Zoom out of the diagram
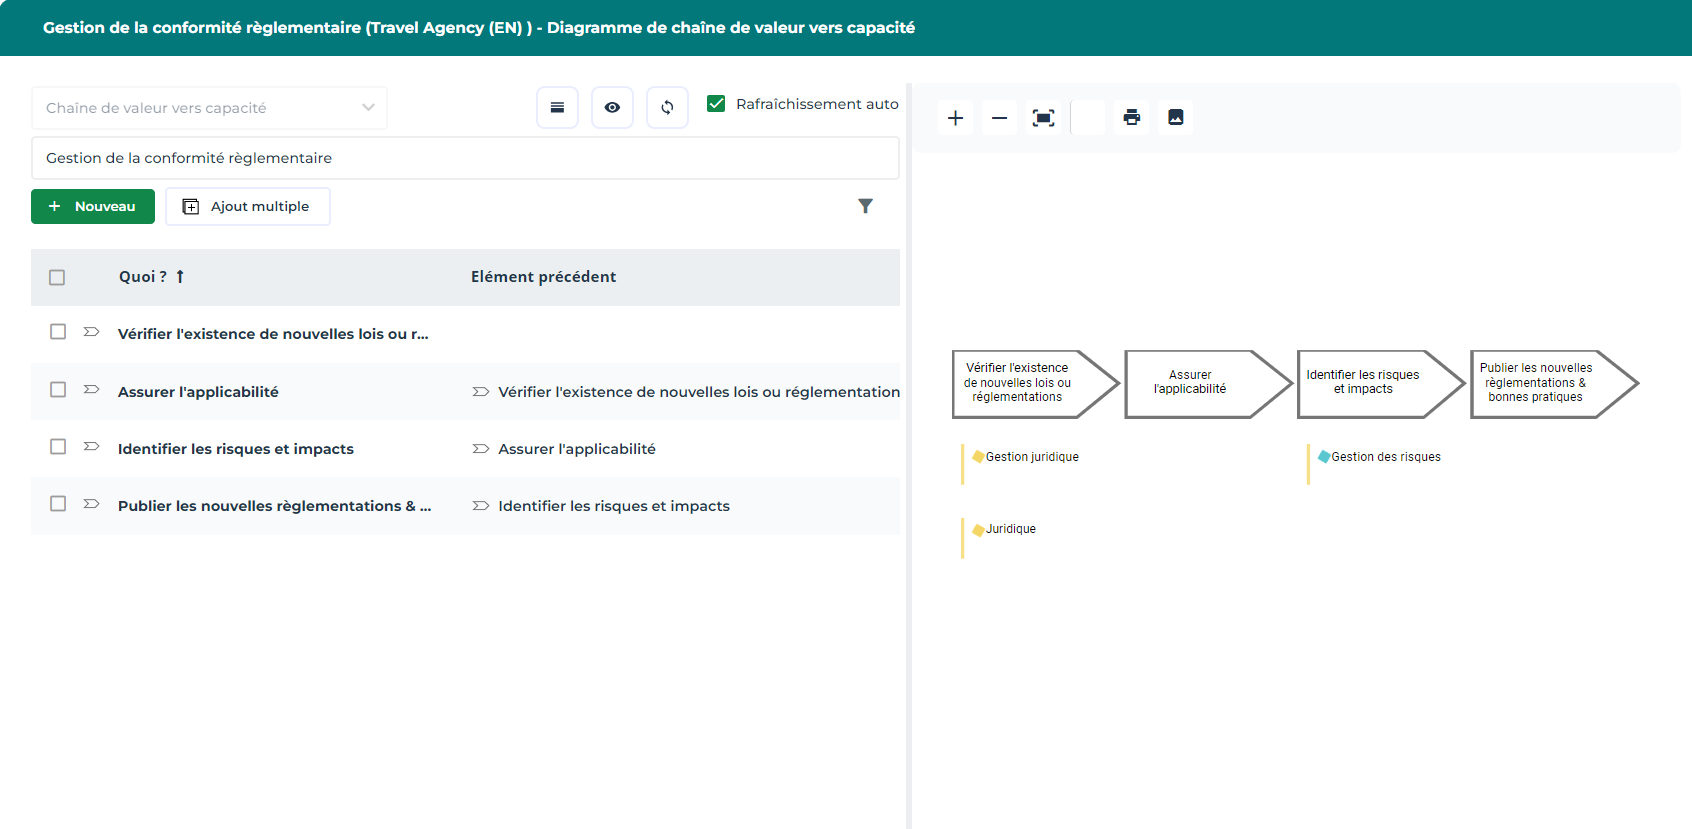The height and width of the screenshot is (829, 1692). click(999, 118)
